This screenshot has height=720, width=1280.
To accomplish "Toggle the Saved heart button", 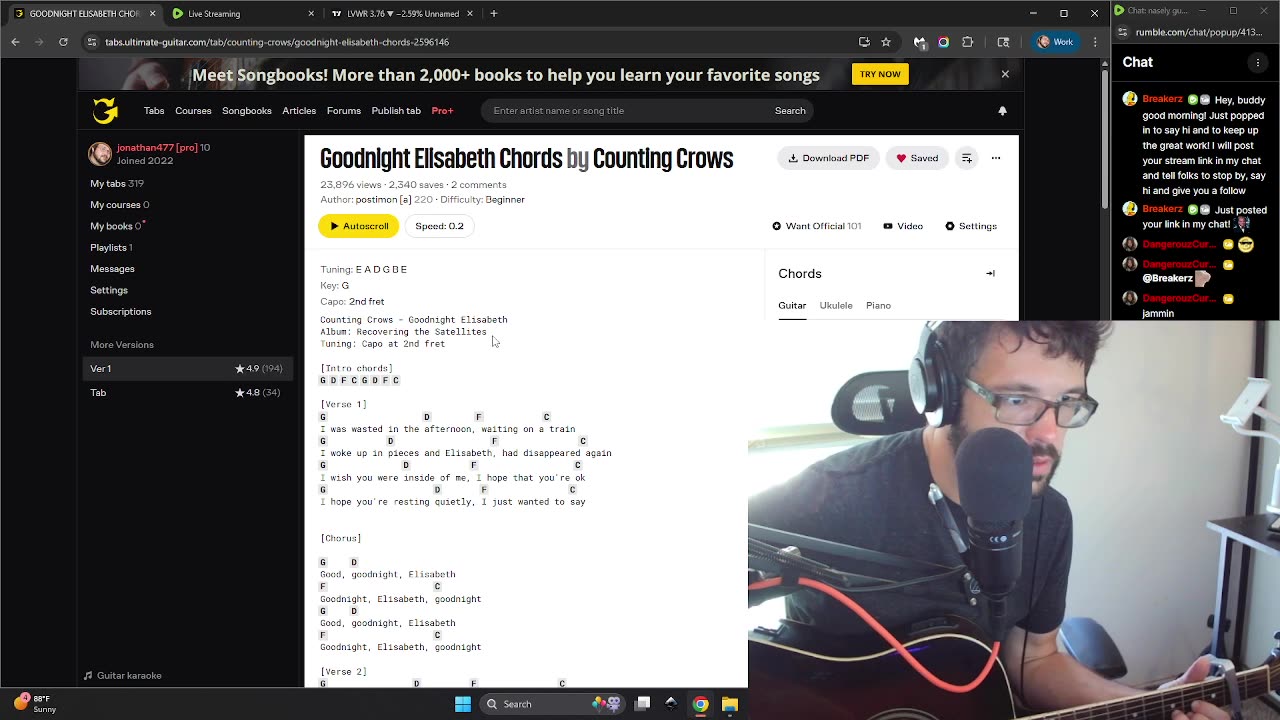I will [917, 158].
